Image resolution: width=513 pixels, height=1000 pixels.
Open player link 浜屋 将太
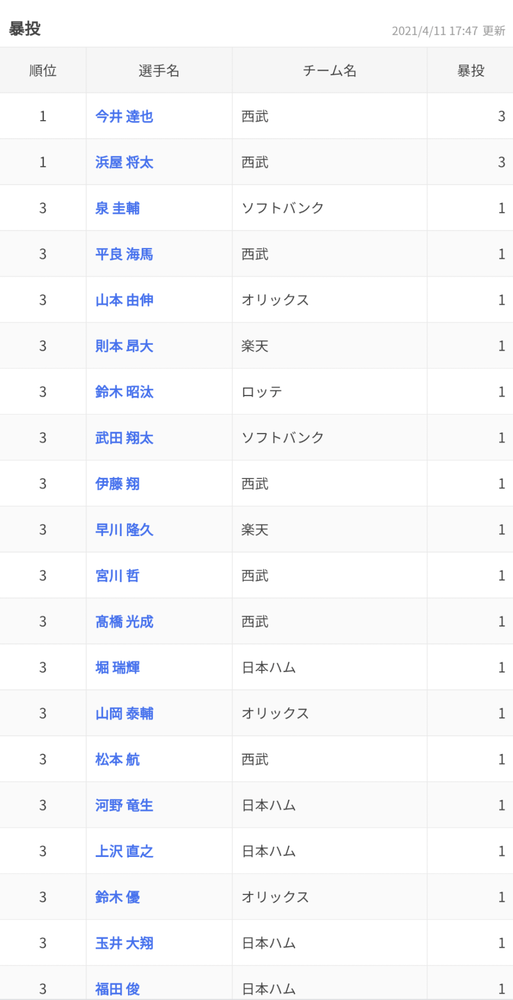[x=124, y=163]
